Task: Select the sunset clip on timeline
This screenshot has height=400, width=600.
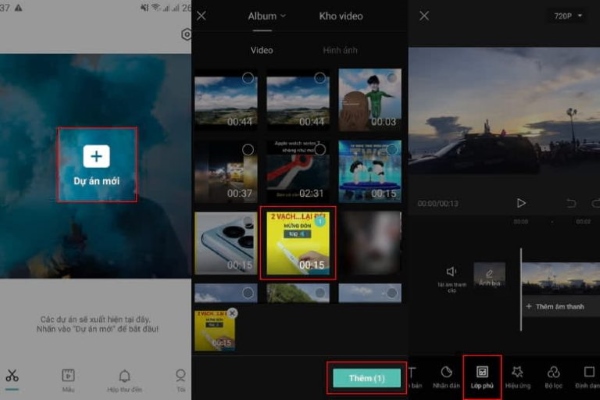Action: [x=561, y=278]
